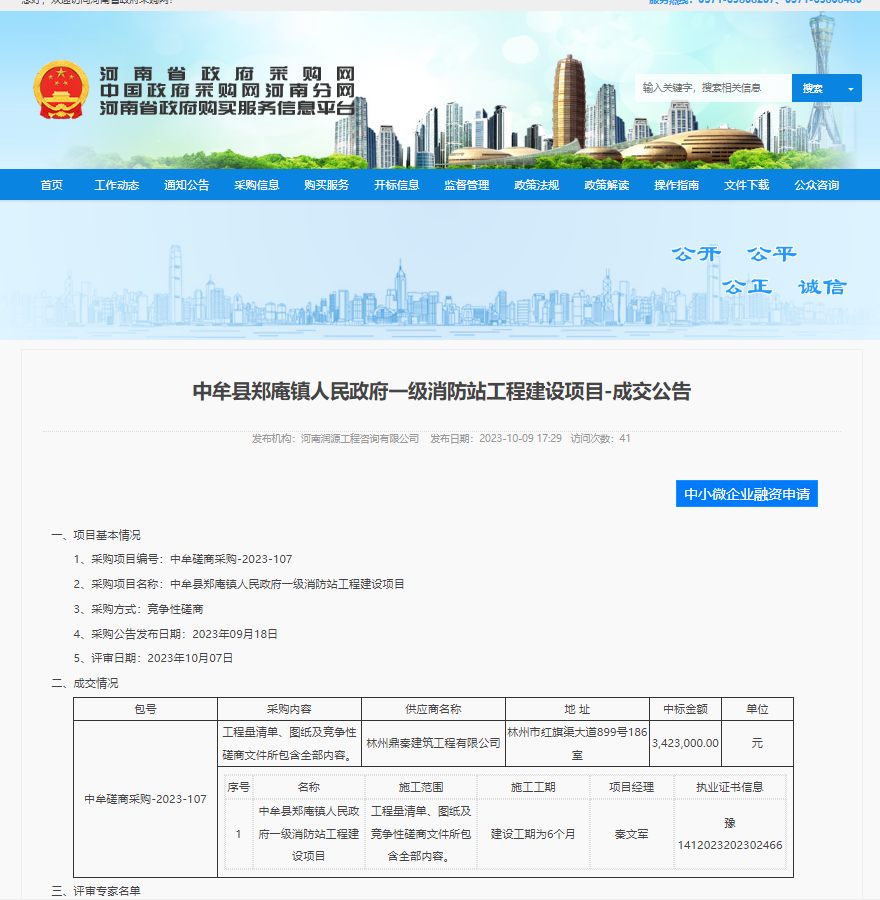Image resolution: width=880 pixels, height=900 pixels.
Task: Click the announcement title heading text
Action: 441,391
